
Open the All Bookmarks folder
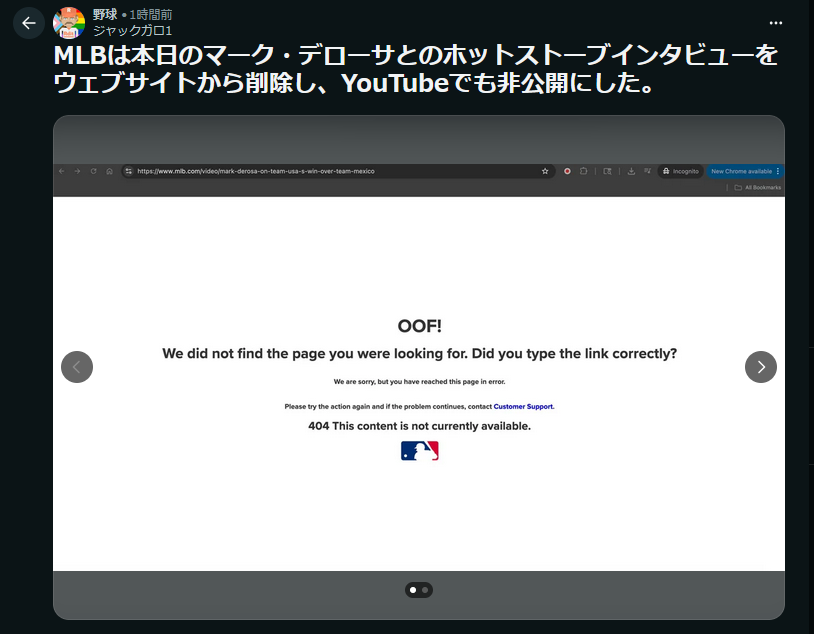tap(756, 187)
